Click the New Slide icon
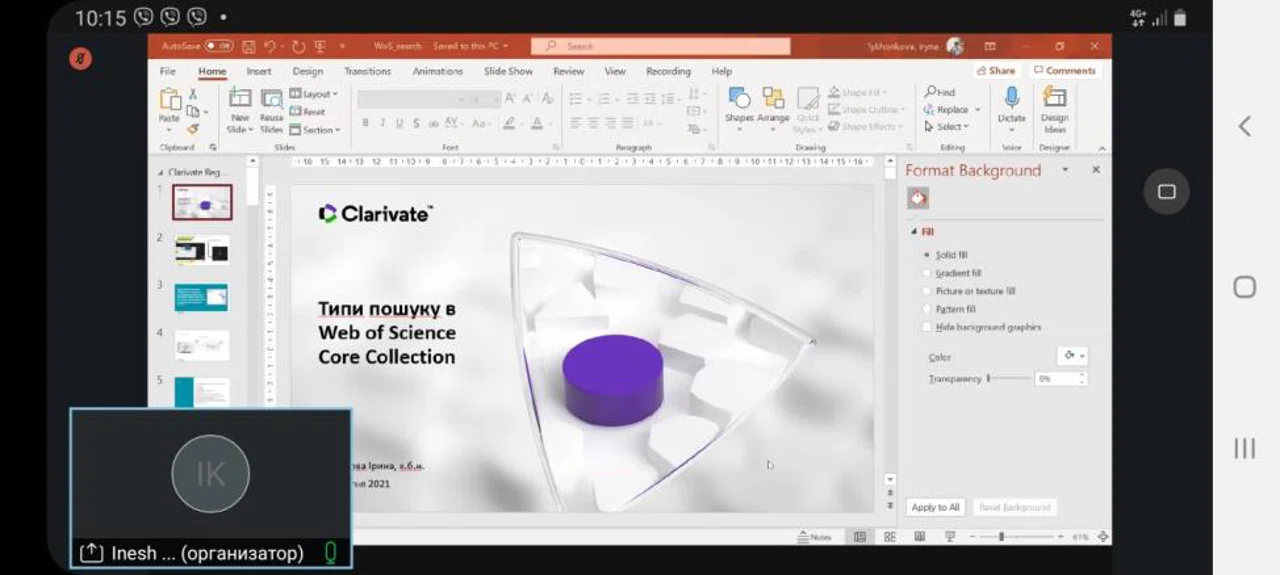 coord(239,98)
